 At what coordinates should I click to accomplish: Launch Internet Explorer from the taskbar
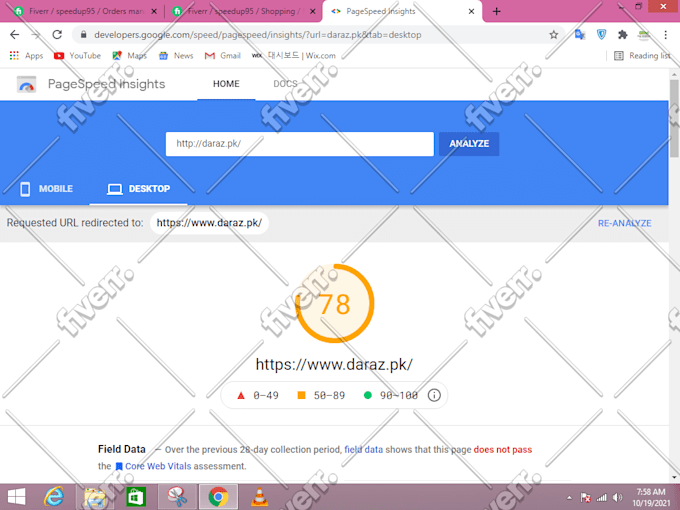click(54, 497)
